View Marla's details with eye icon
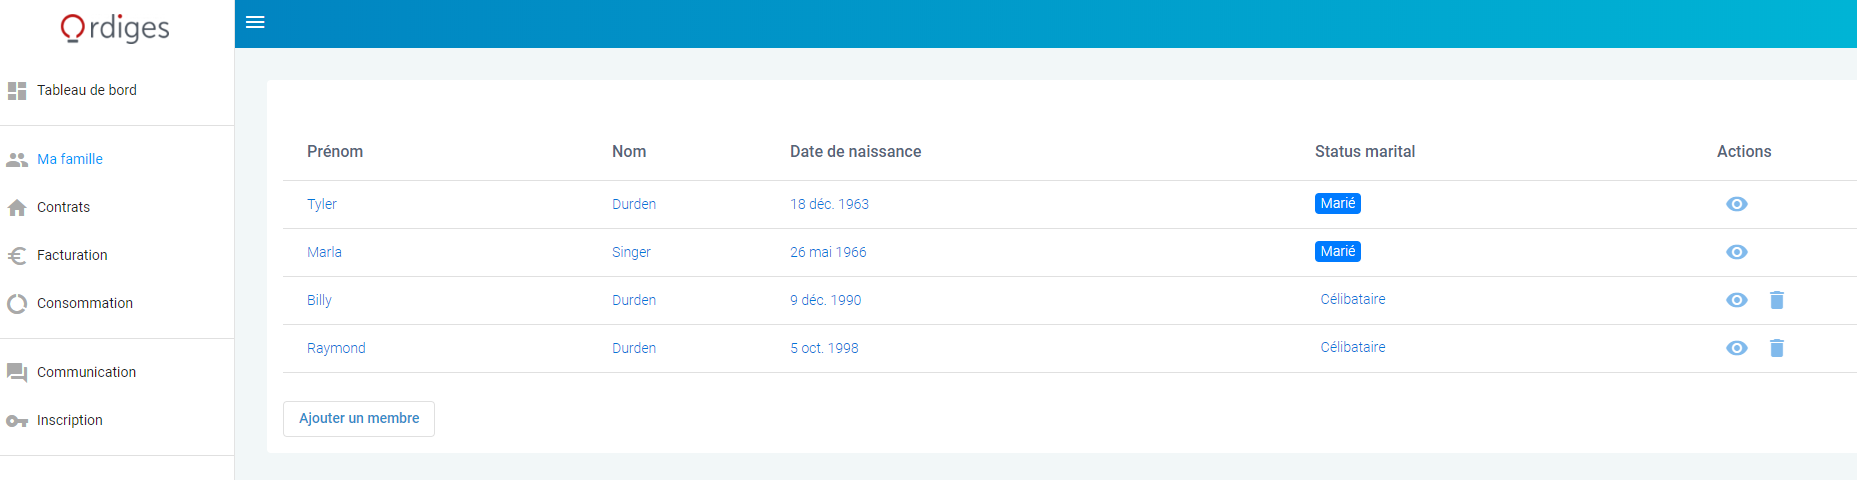The image size is (1857, 480). [x=1737, y=252]
